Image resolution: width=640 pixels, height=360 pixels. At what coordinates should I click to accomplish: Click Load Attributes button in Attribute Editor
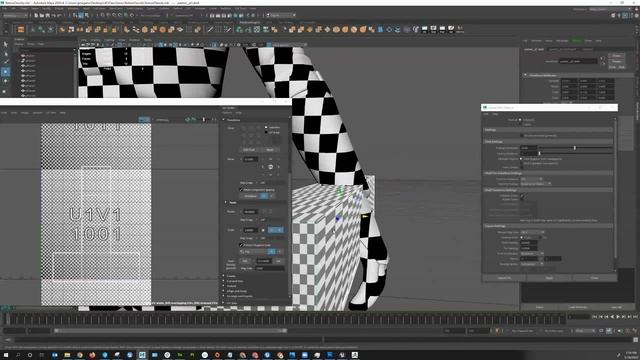(578, 307)
